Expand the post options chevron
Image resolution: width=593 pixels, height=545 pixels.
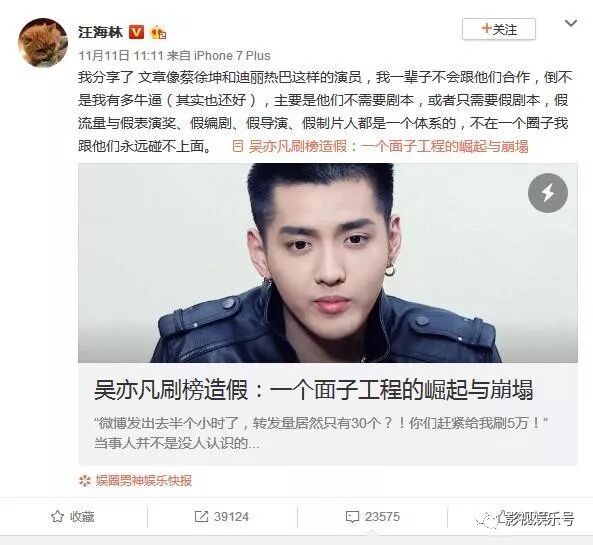pos(571,23)
